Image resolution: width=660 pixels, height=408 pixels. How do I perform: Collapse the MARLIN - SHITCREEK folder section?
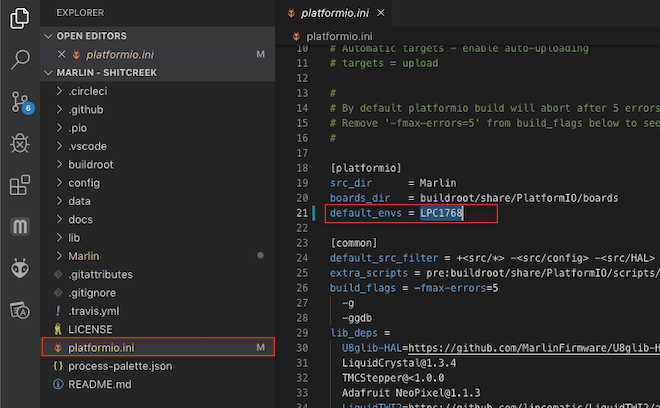48,73
